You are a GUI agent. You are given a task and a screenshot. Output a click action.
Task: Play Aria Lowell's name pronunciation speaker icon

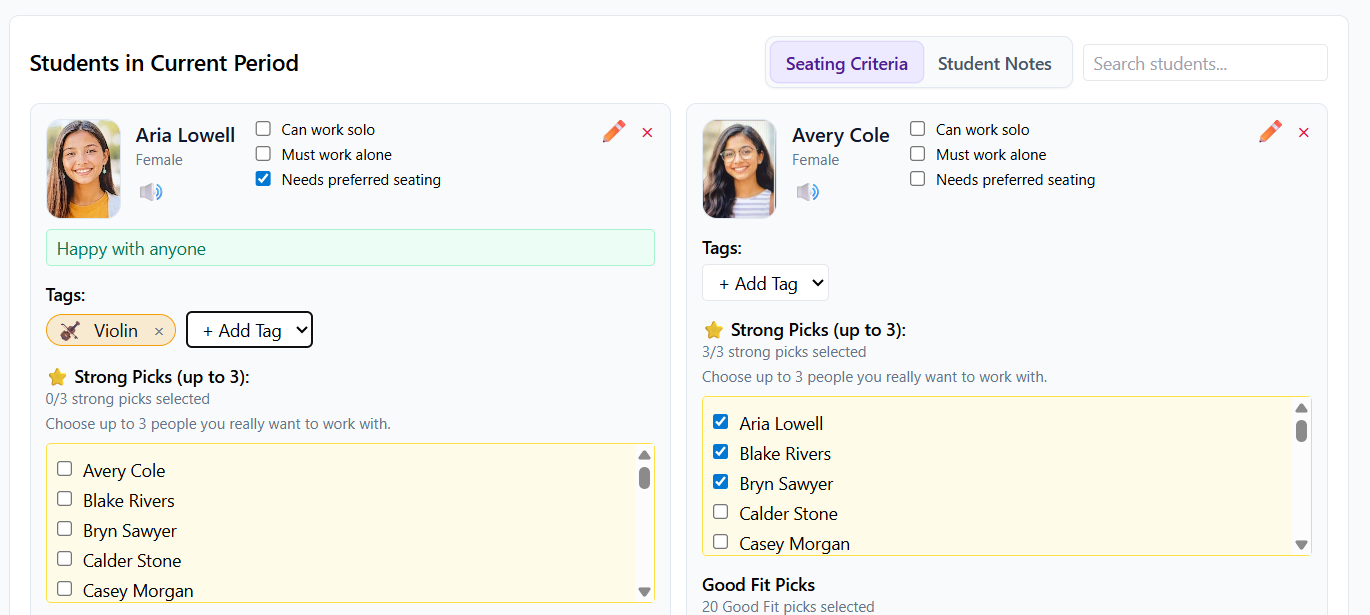tap(151, 191)
